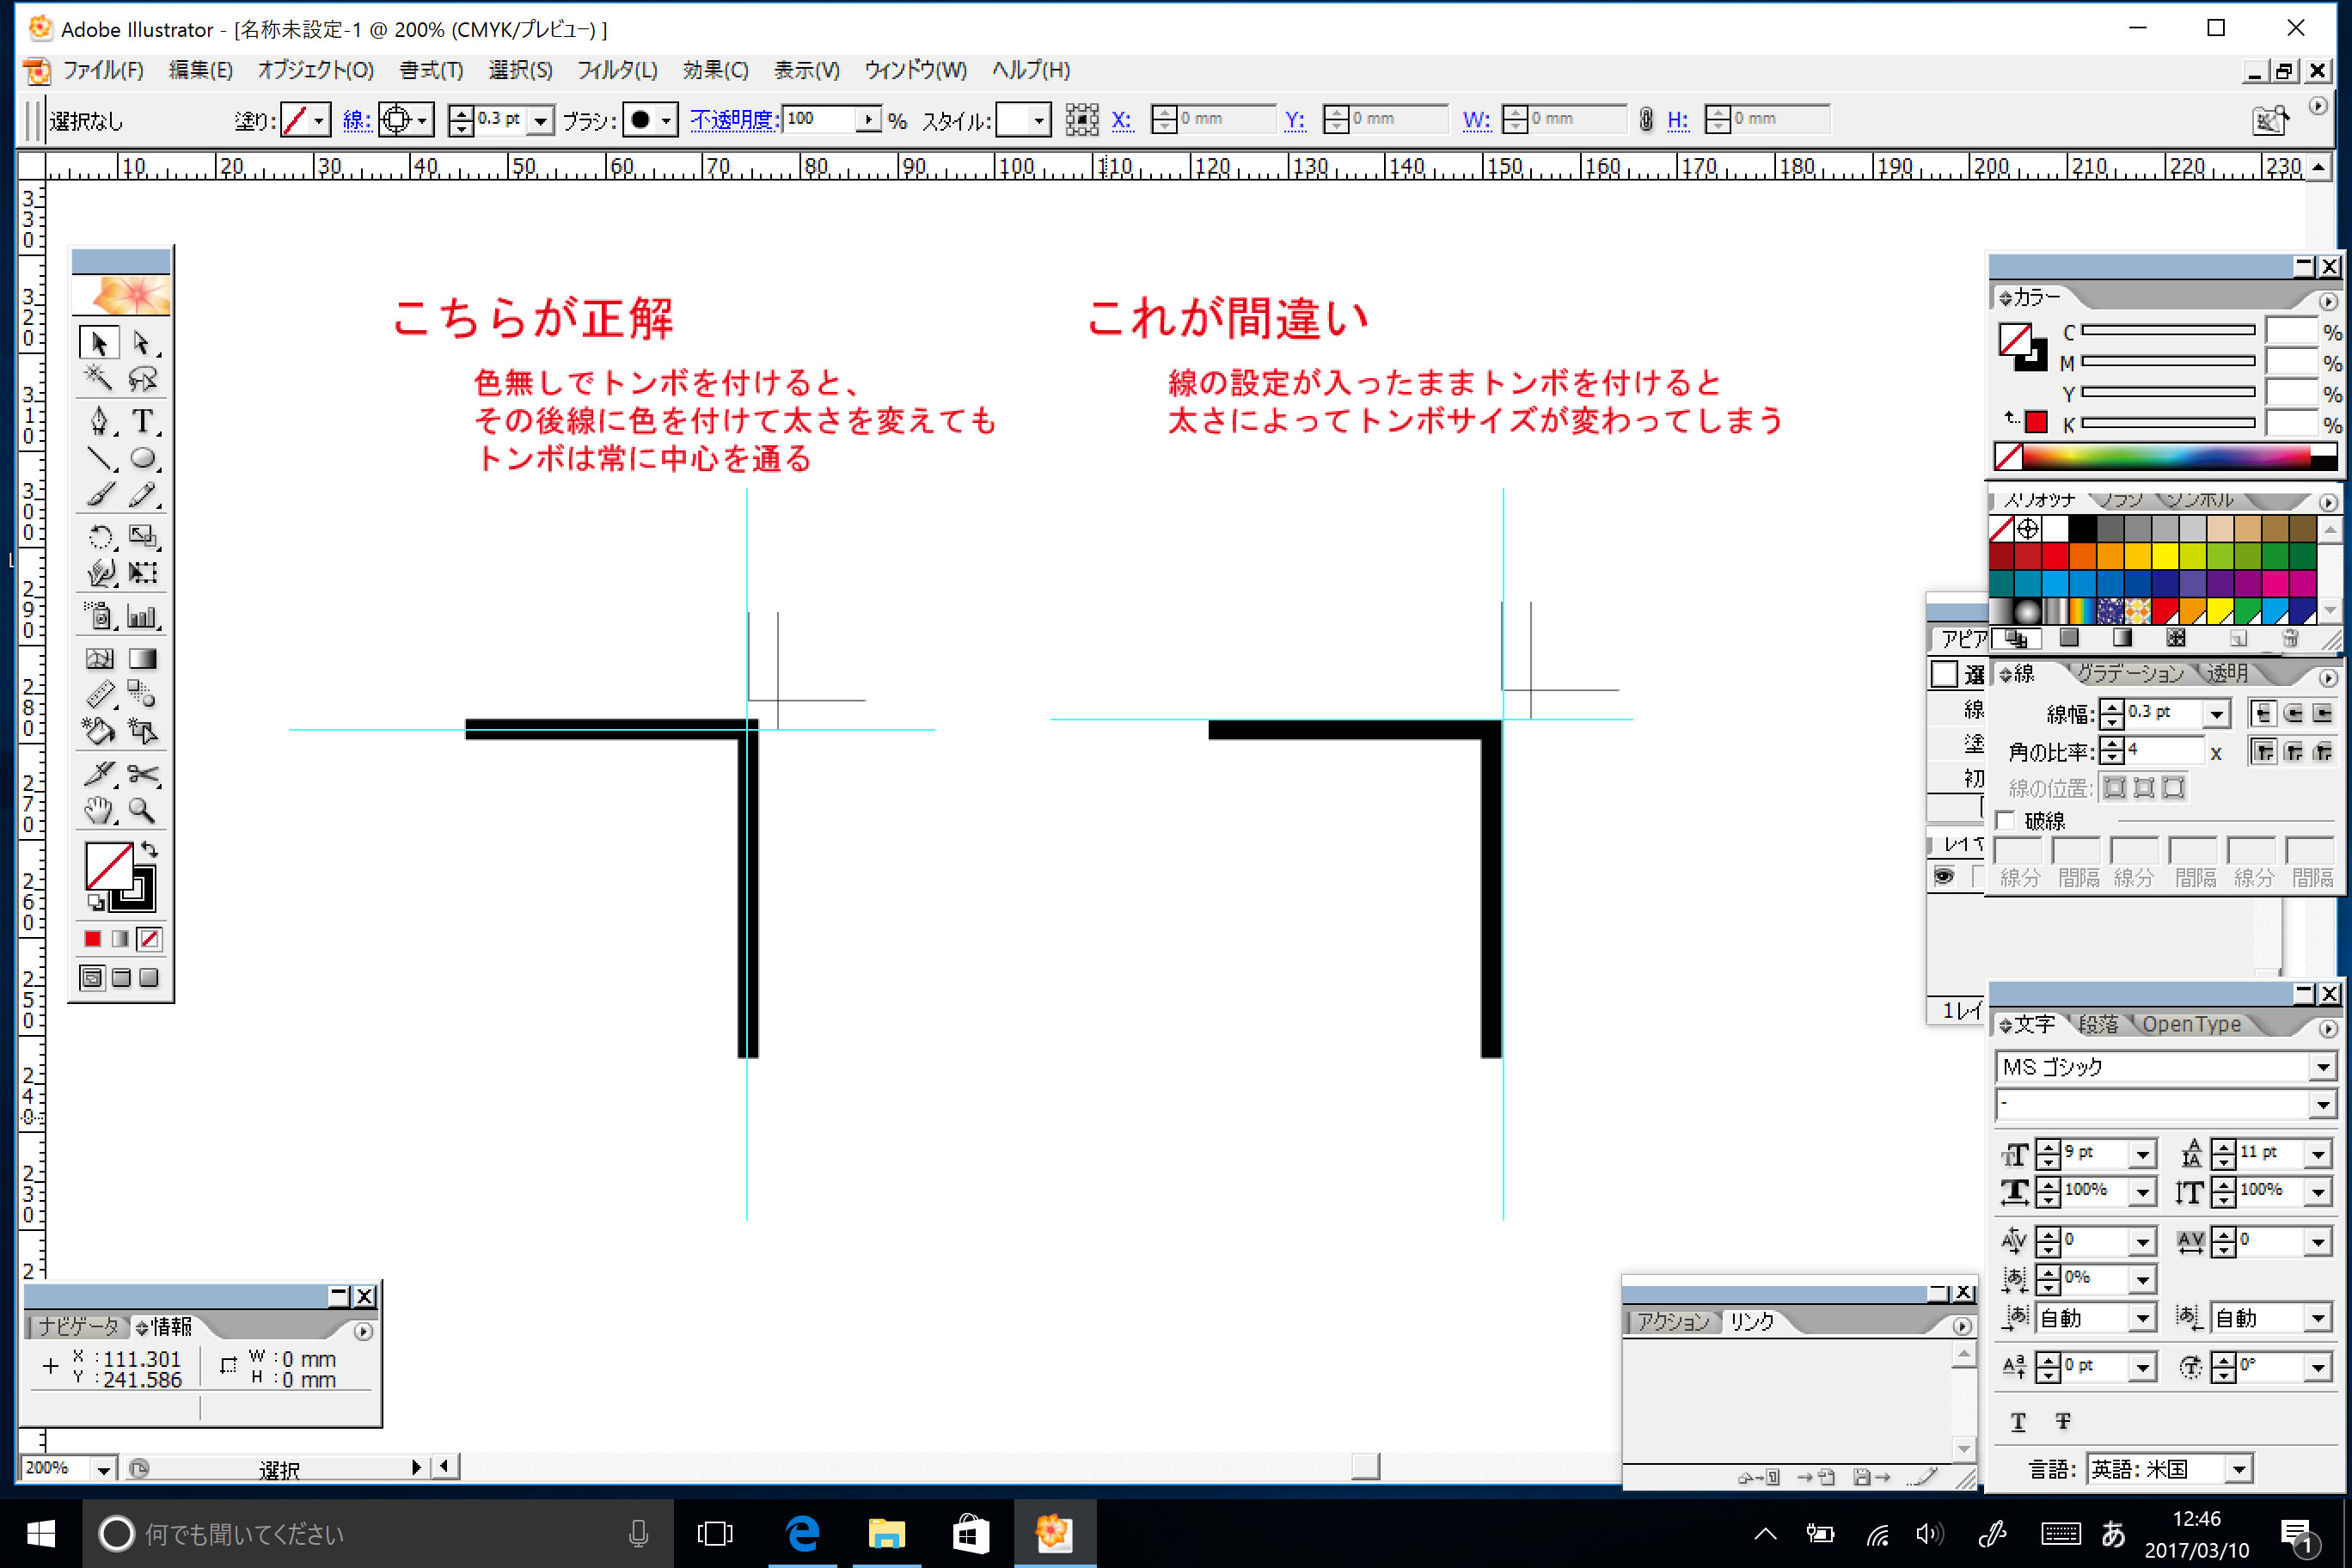This screenshot has width=2352, height=1568.
Task: Click the 線: stroke link label
Action: coord(356,120)
